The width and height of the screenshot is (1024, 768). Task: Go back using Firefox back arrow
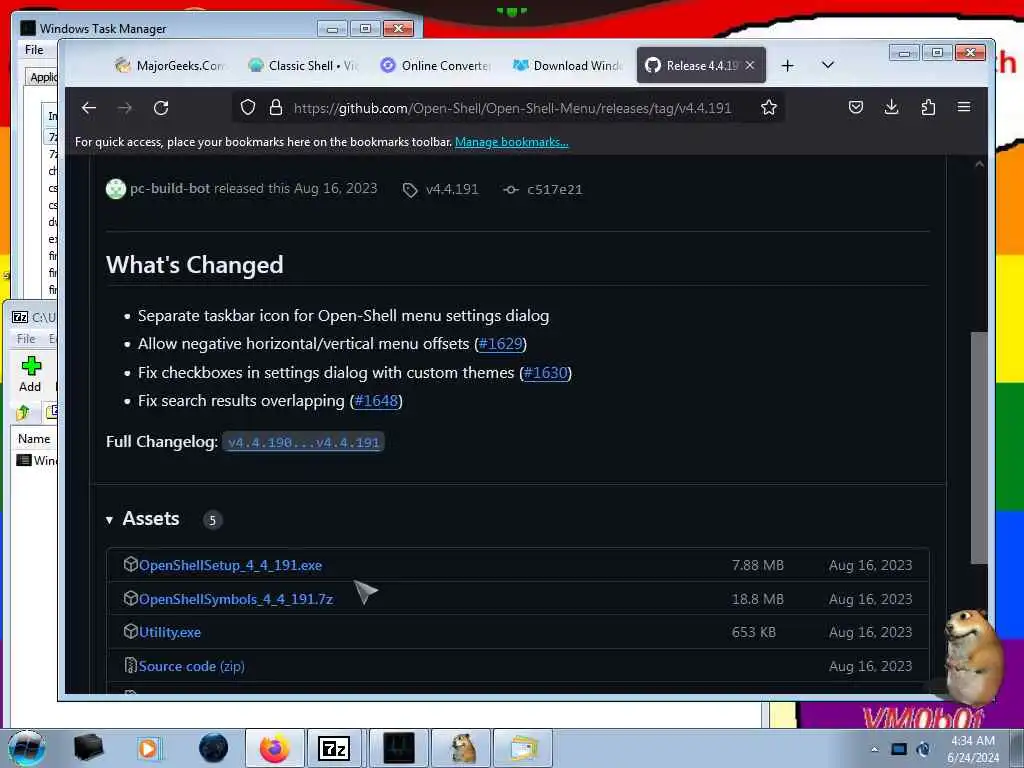tap(89, 108)
